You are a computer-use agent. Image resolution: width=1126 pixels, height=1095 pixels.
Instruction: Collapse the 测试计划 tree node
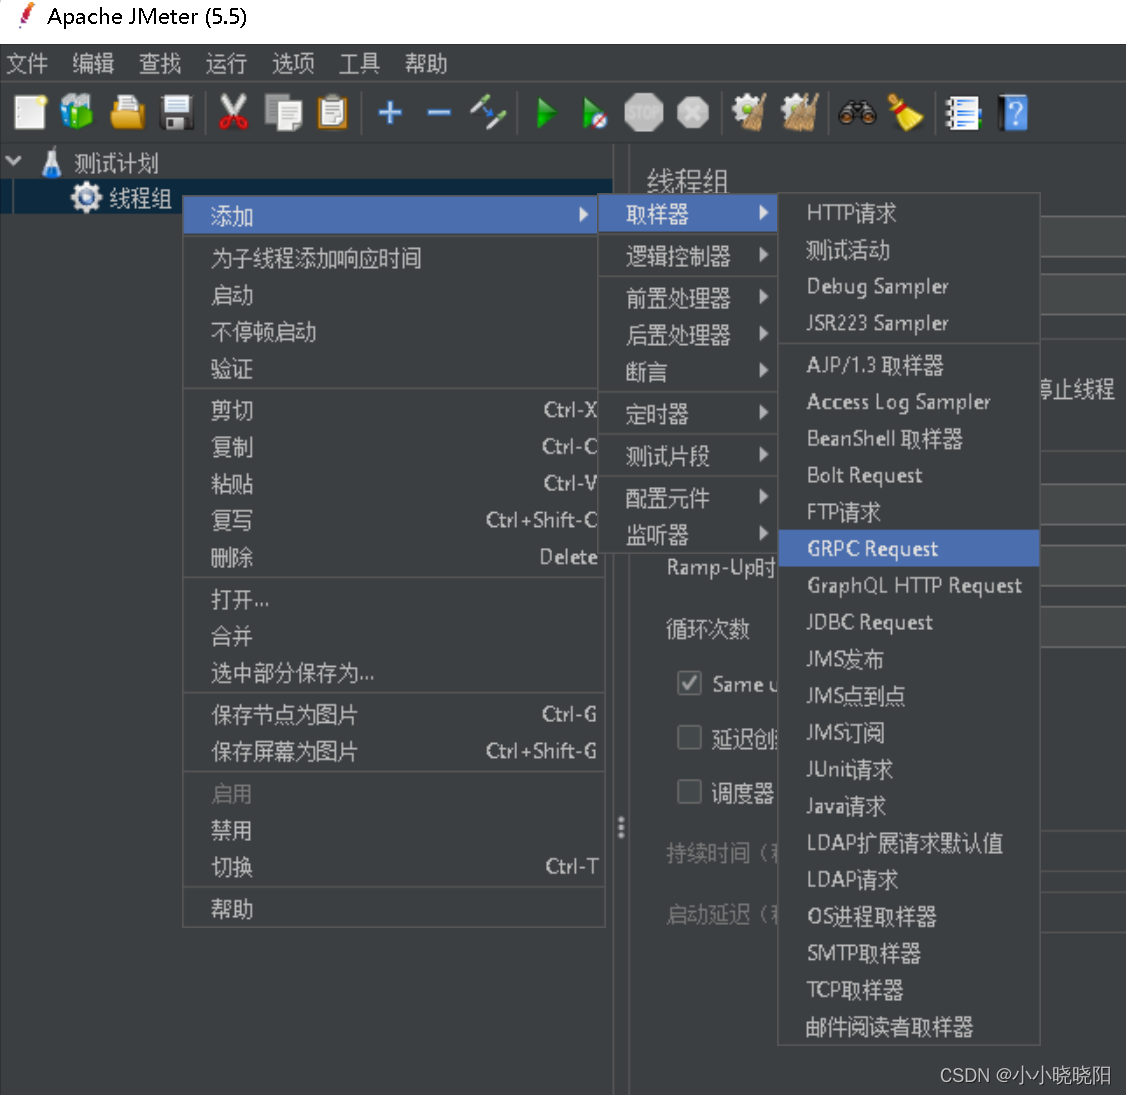tap(14, 162)
